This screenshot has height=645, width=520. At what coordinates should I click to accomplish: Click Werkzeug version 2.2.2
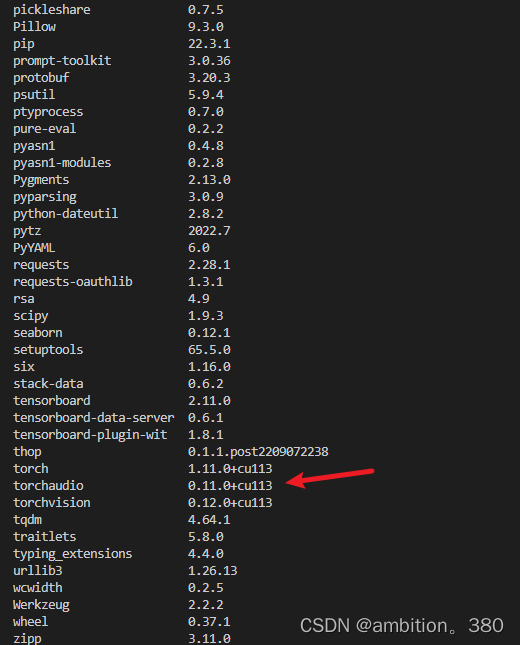(206, 605)
